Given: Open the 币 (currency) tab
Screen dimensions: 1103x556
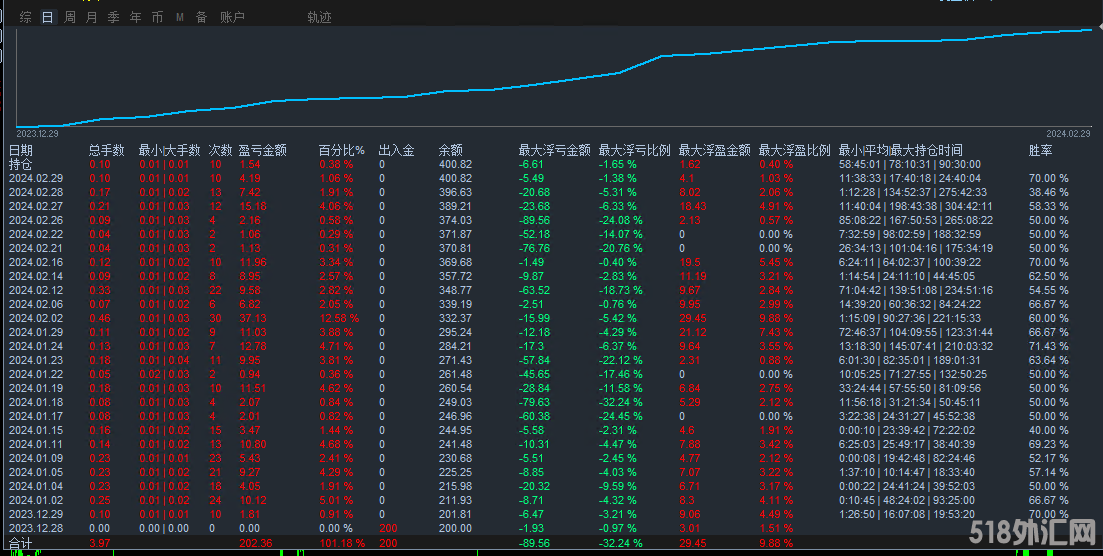Looking at the screenshot, I should click(157, 17).
